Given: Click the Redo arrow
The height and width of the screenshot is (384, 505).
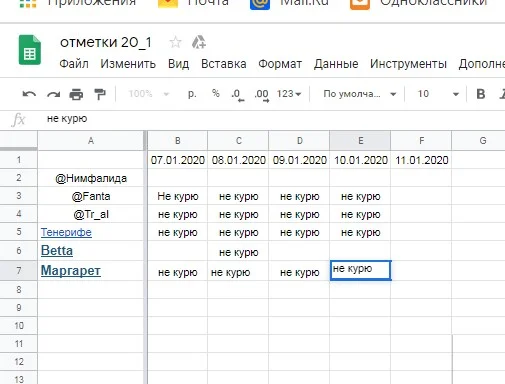Looking at the screenshot, I should (x=53, y=95).
